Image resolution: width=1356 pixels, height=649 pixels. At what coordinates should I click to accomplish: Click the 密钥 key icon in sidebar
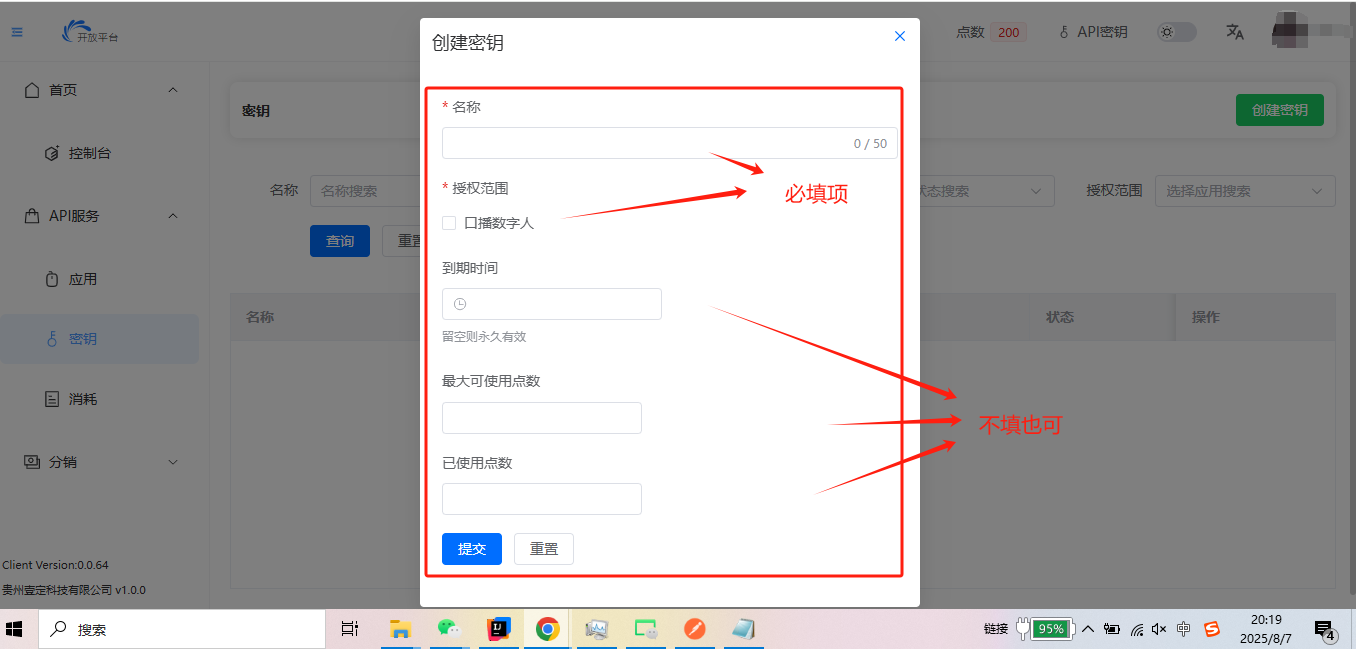tap(53, 339)
